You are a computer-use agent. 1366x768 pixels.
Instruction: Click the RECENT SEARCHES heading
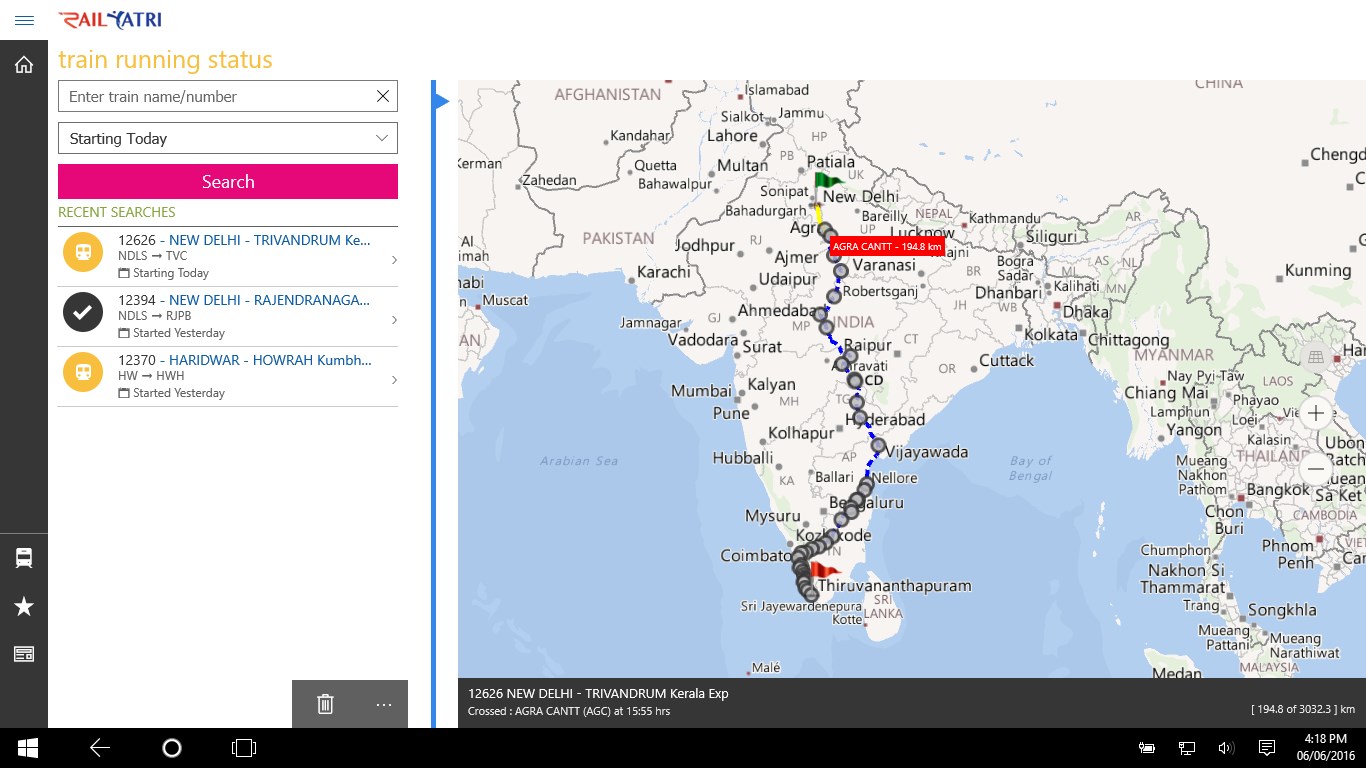click(117, 212)
